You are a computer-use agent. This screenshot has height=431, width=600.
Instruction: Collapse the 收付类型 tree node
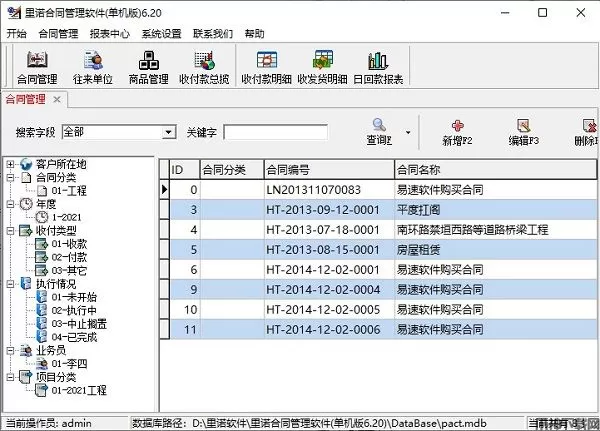10,231
